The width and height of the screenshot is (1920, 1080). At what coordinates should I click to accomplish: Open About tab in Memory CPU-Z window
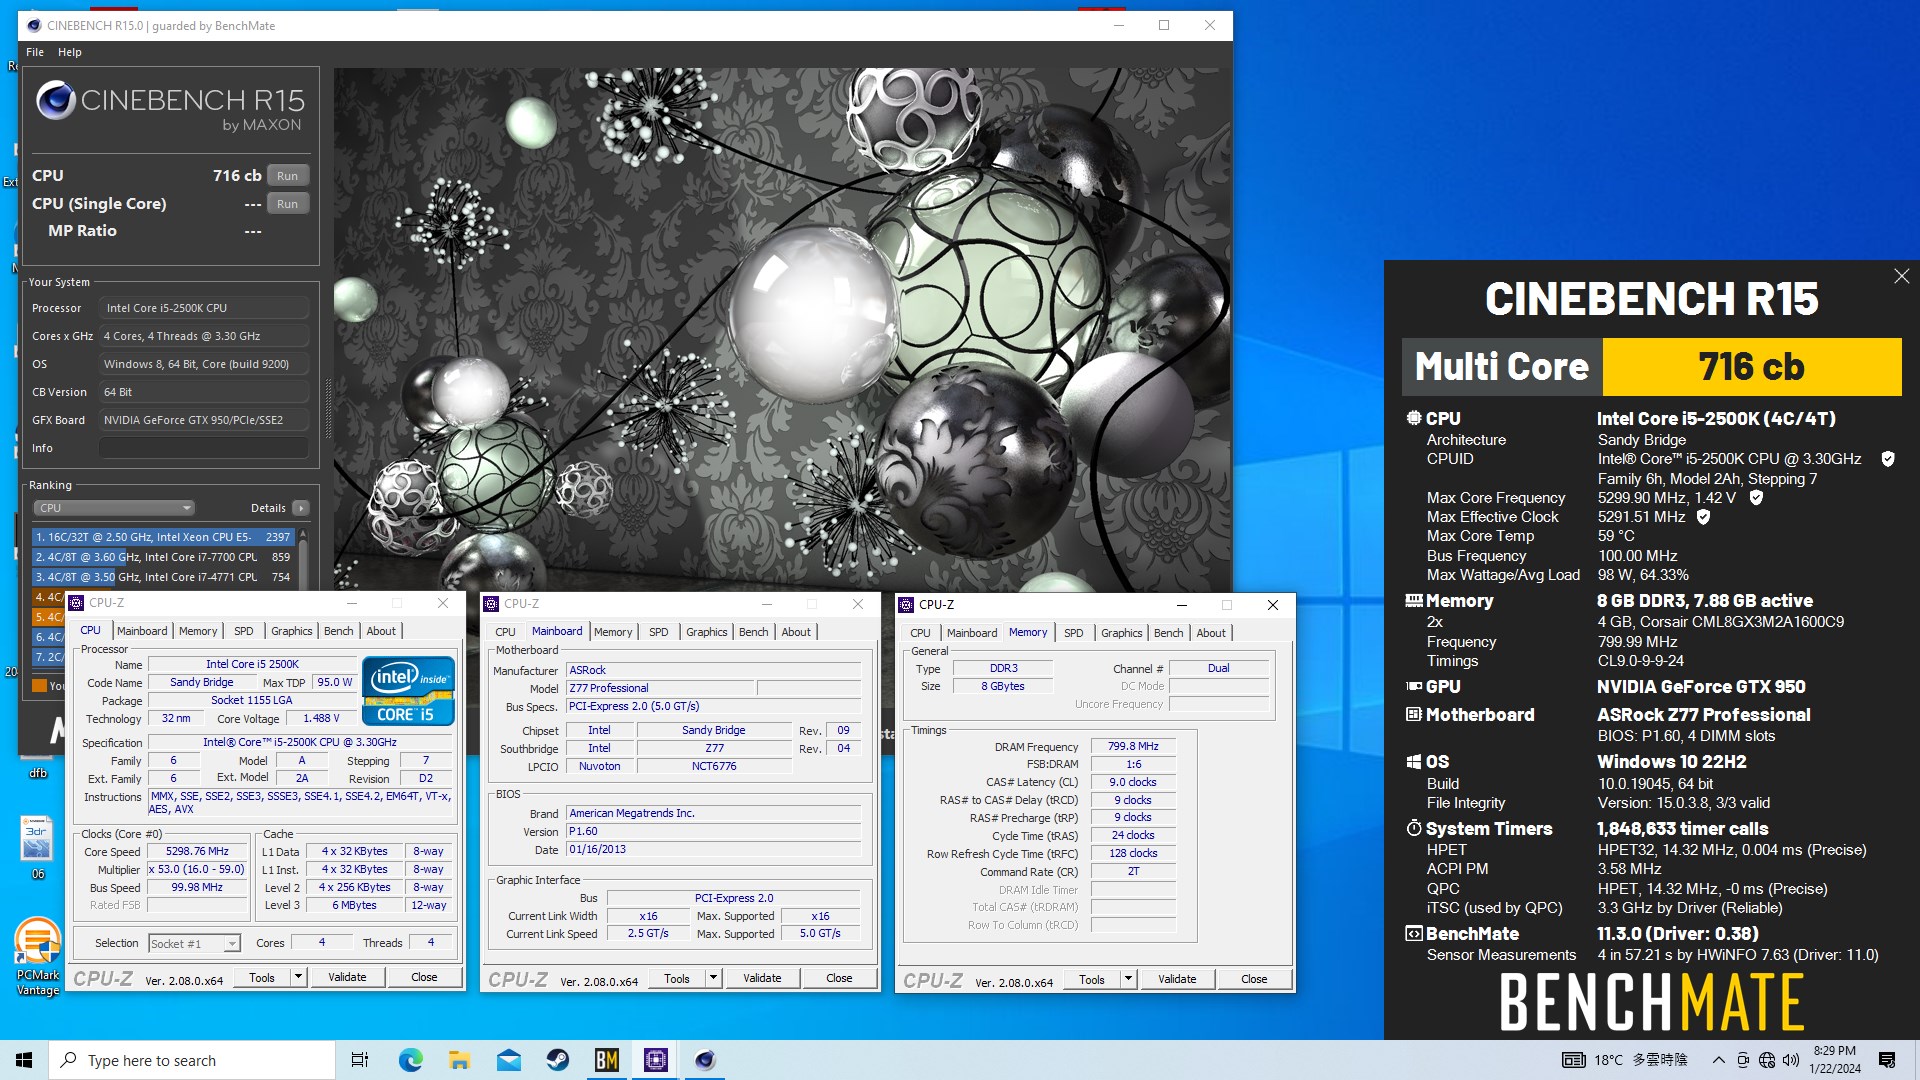point(1211,633)
